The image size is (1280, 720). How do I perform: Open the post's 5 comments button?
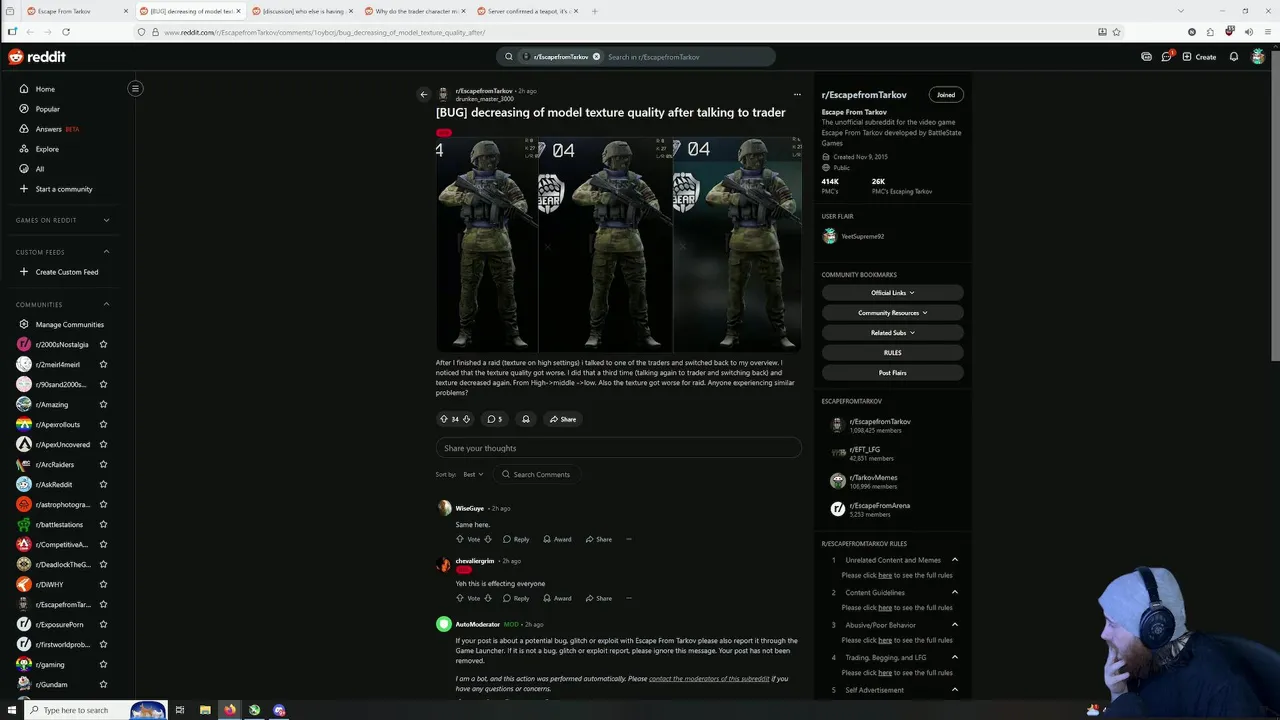tap(494, 419)
